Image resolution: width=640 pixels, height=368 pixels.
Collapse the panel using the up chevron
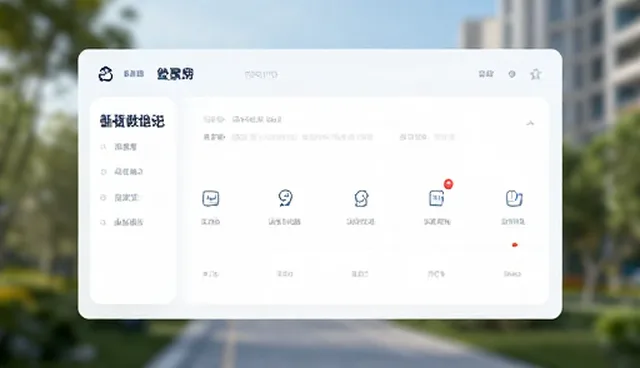coord(530,123)
